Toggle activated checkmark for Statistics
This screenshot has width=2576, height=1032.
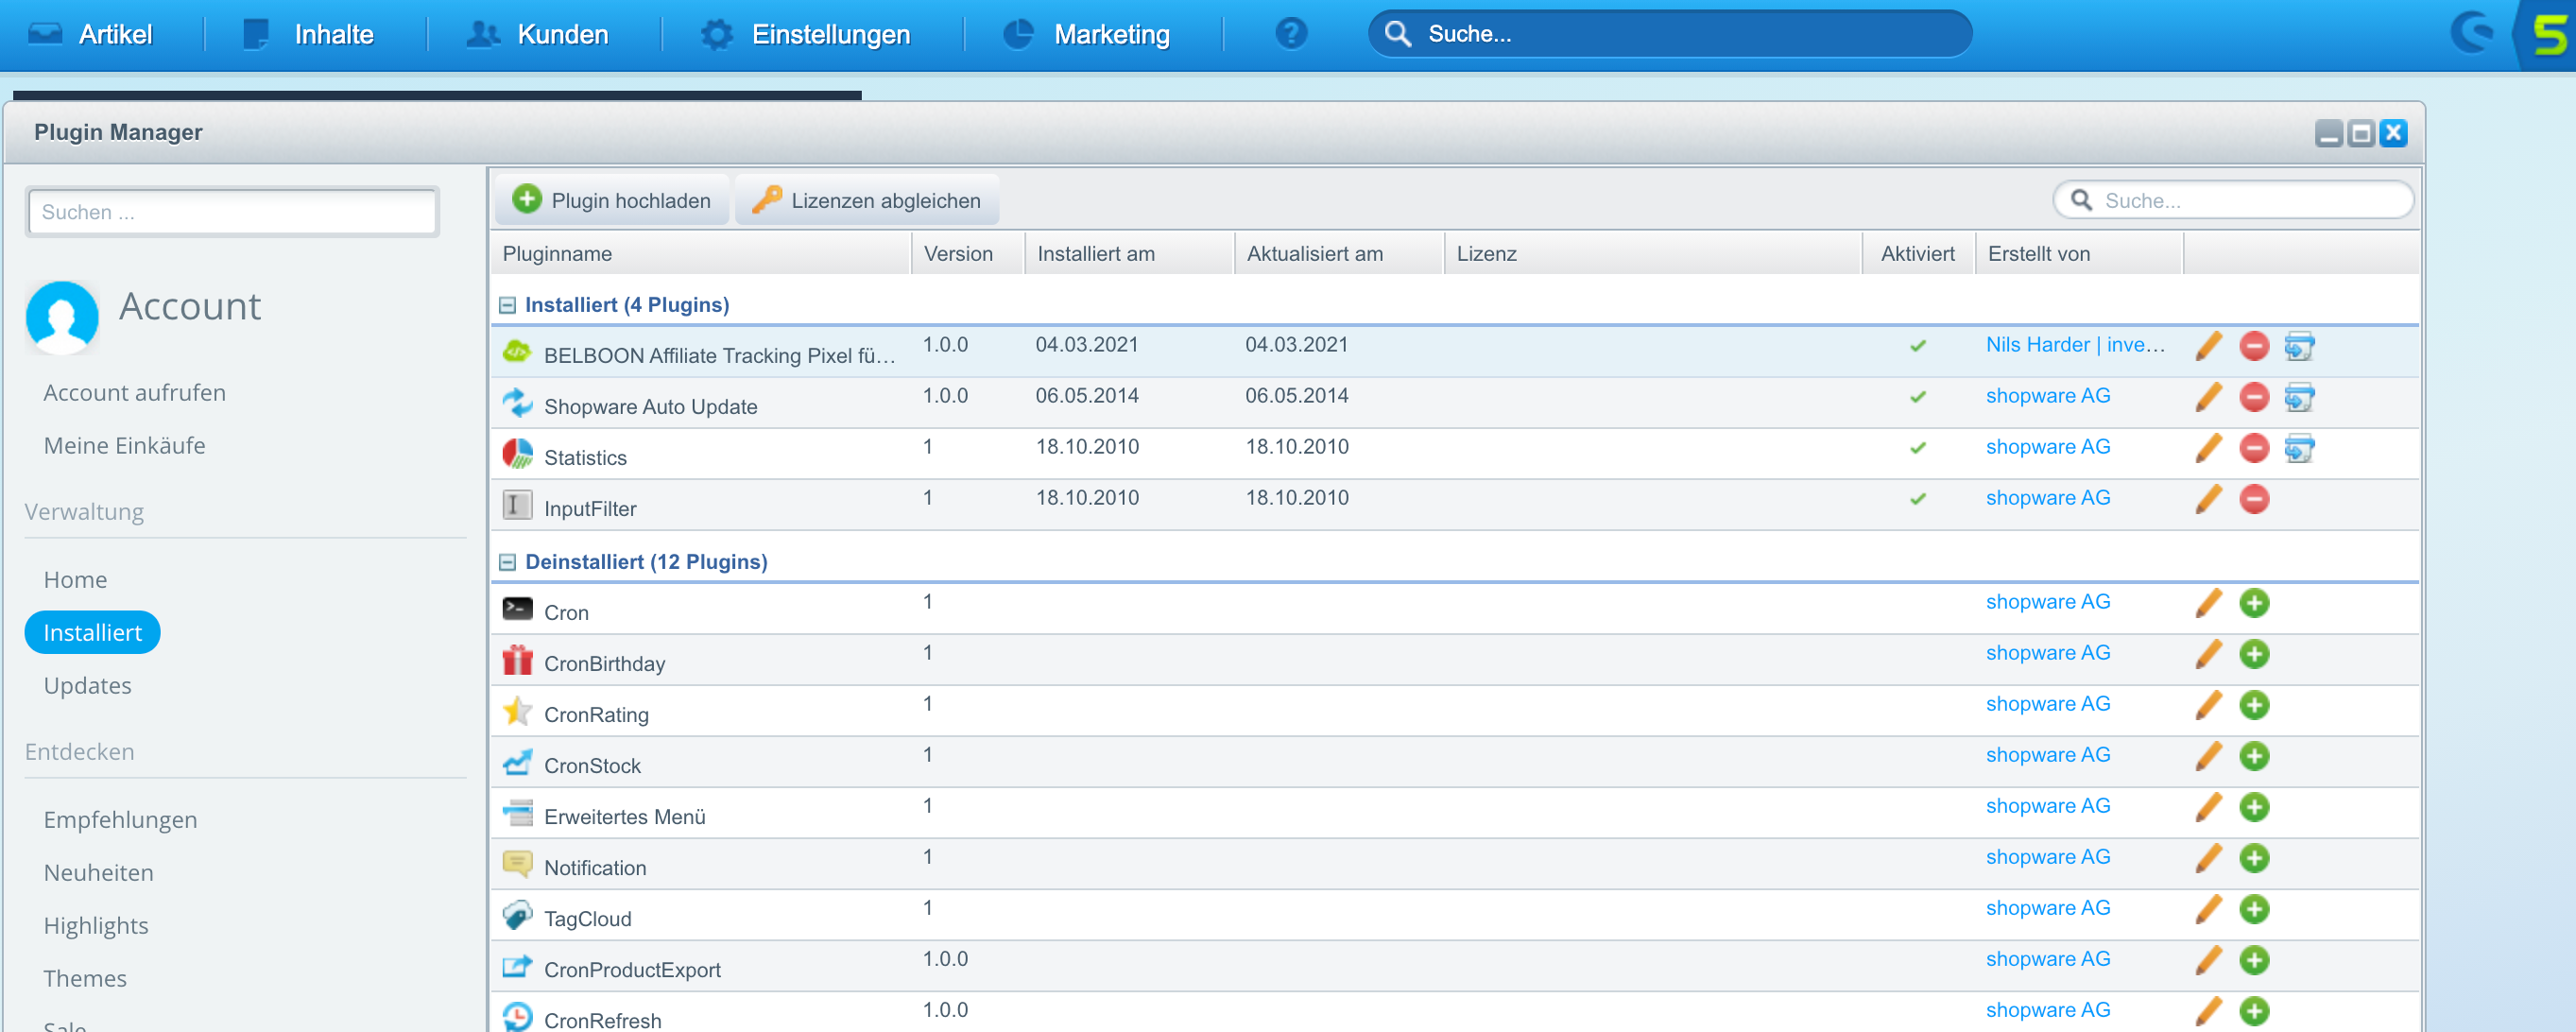tap(1917, 448)
